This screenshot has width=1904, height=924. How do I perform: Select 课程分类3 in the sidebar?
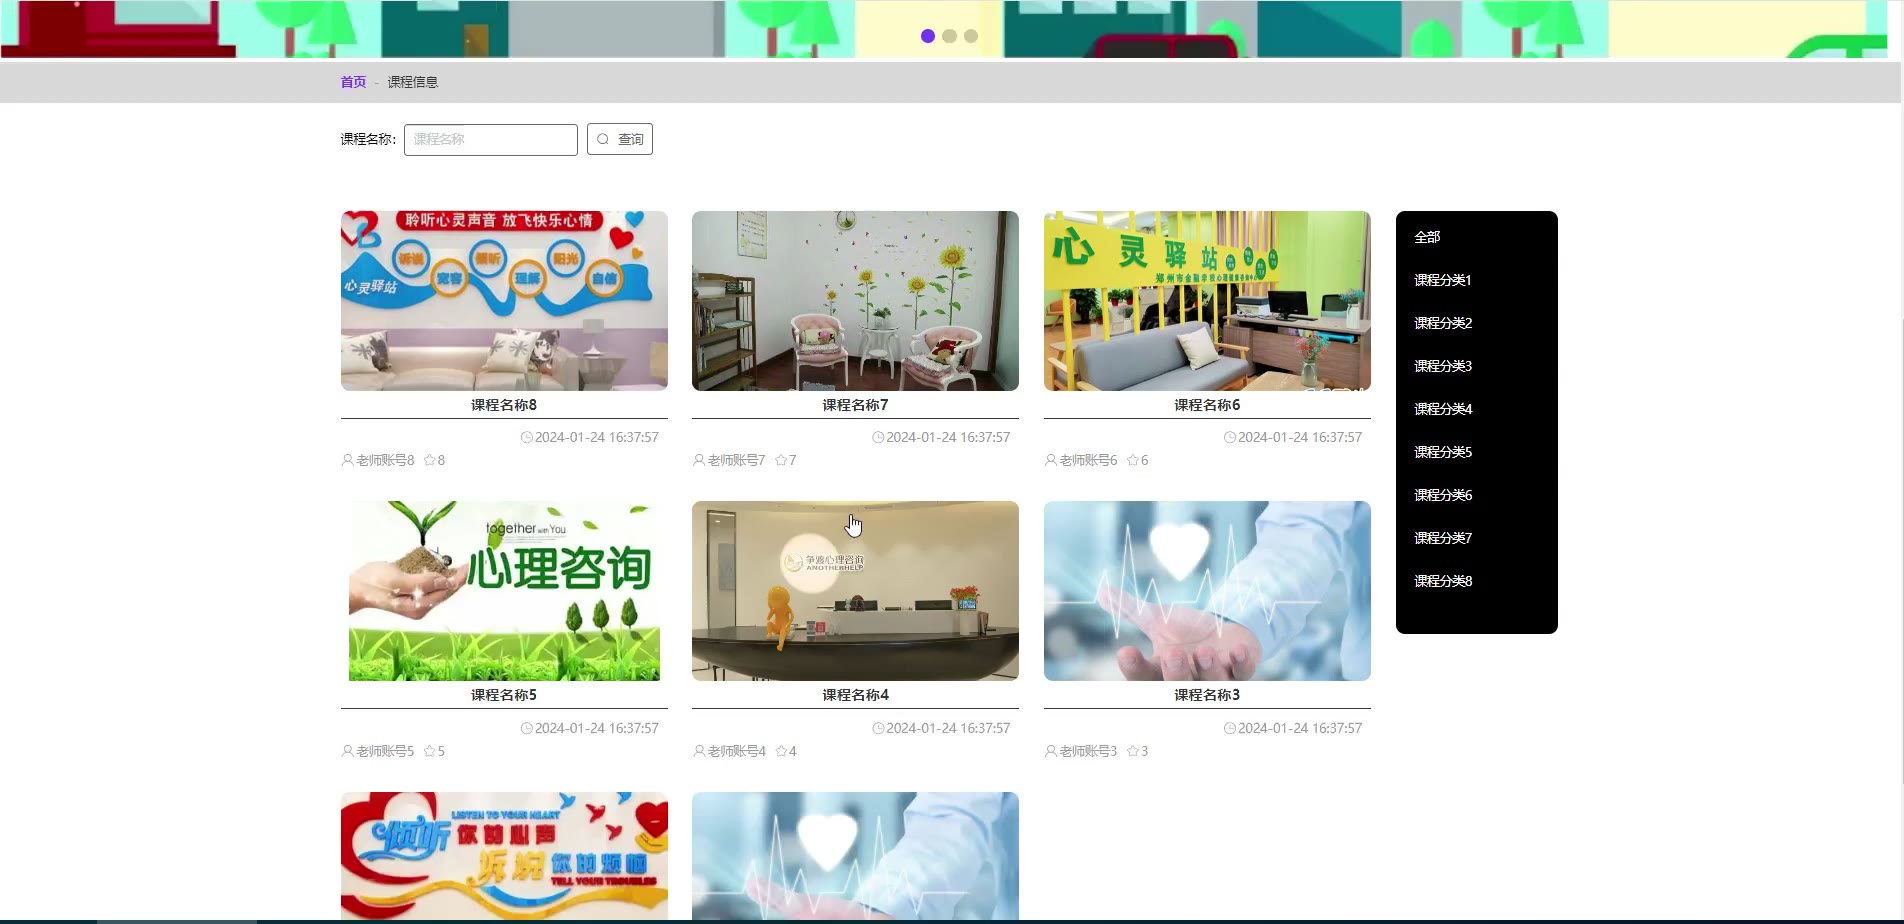click(1443, 366)
